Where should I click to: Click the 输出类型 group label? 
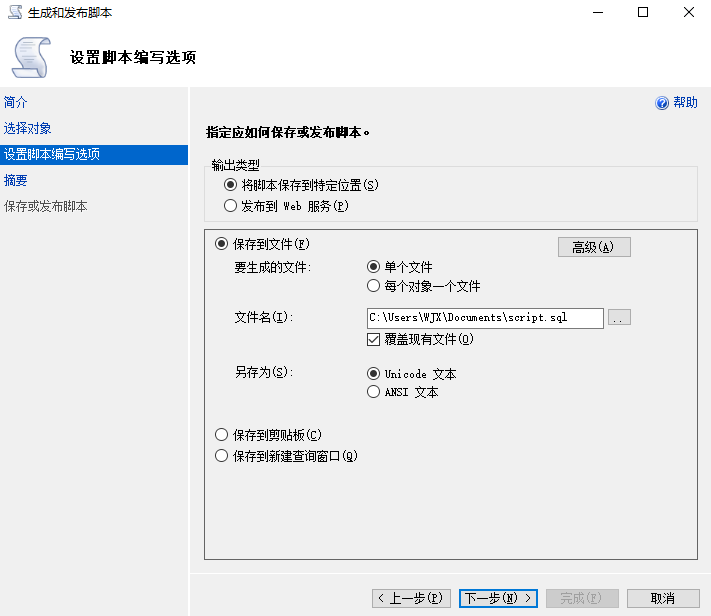pyautogui.click(x=235, y=165)
